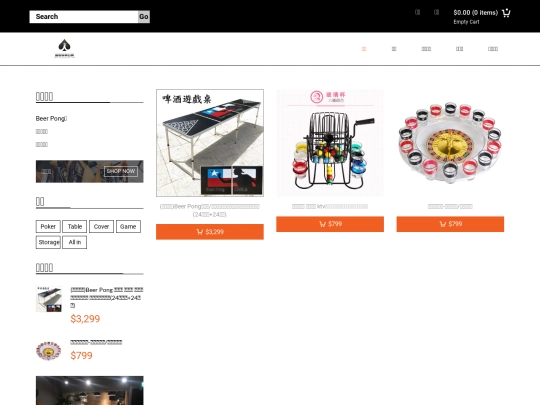Image resolution: width=540 pixels, height=405 pixels.
Task: Open the Beer Pong category link
Action: 51,118
